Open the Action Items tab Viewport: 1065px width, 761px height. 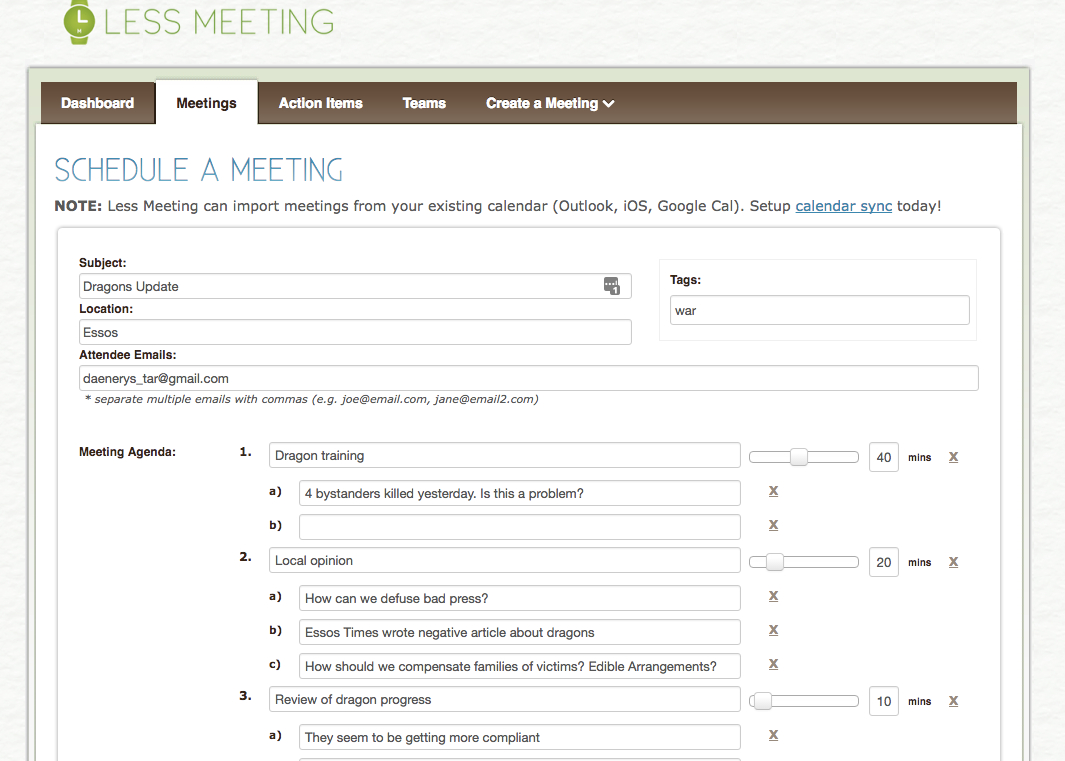(x=320, y=102)
